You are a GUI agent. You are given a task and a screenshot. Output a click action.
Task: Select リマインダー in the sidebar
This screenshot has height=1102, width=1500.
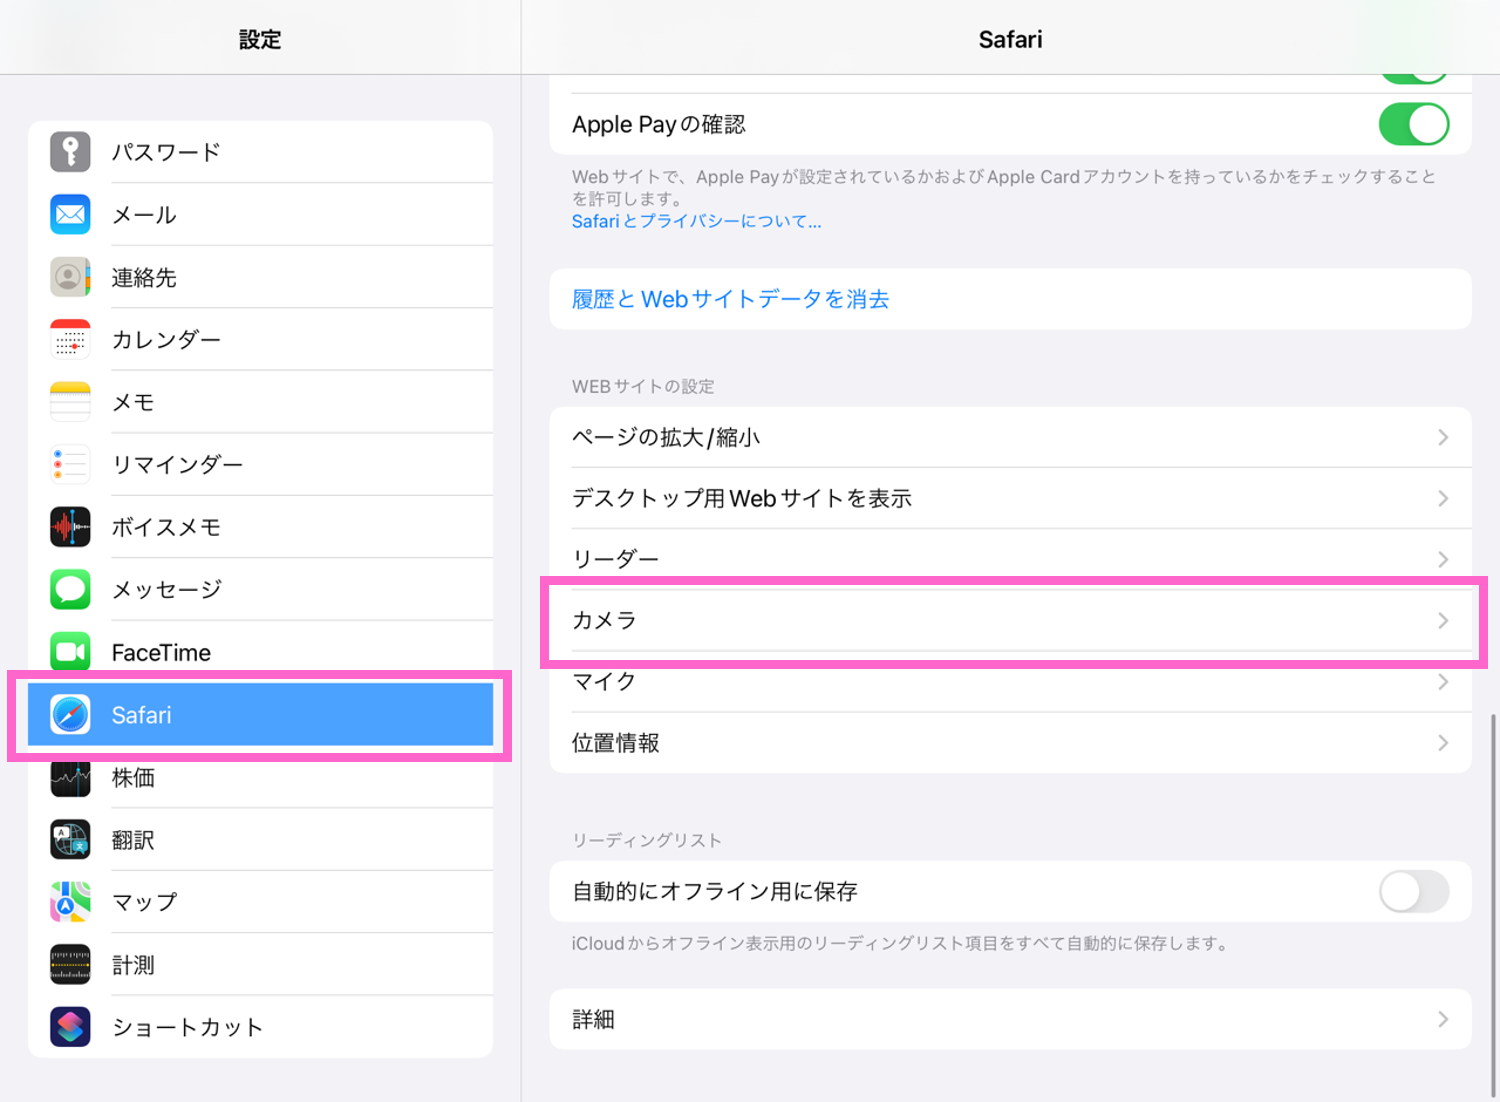177,465
